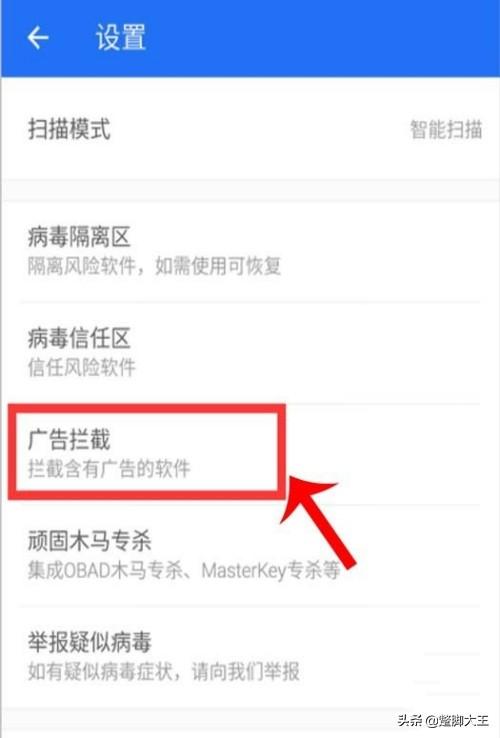Click the gray divider below 扫描模式
This screenshot has height=738, width=500.
pyautogui.click(x=250, y=191)
